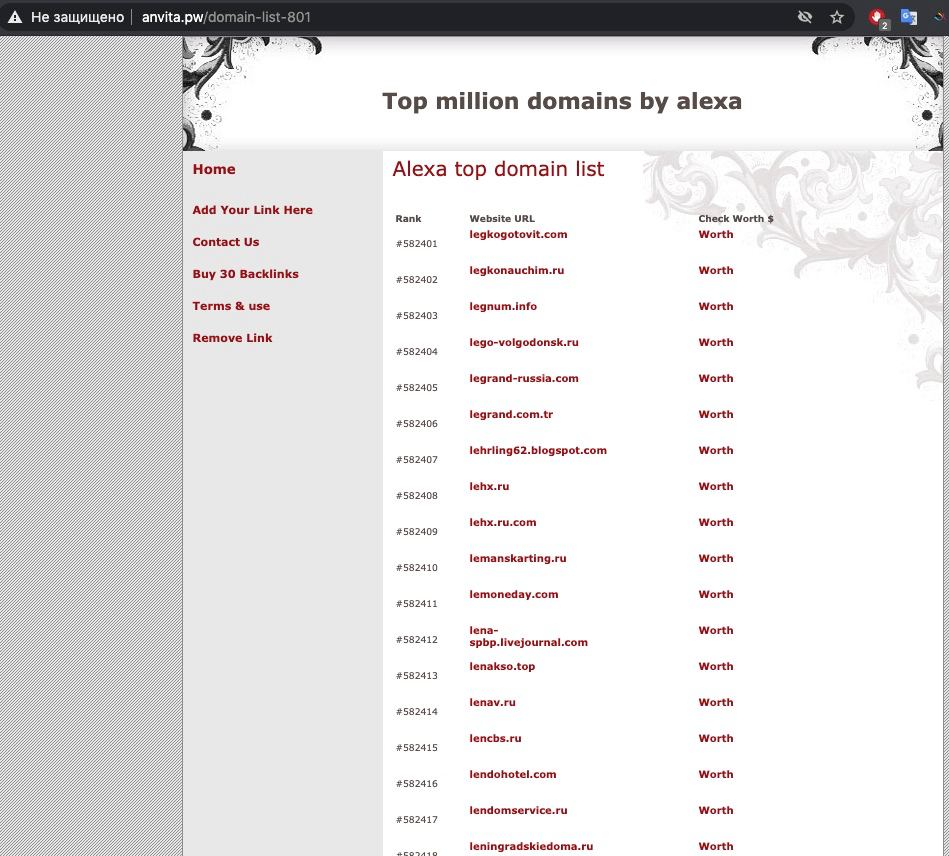Click the Не защищено security label
This screenshot has height=856, width=949.
[77, 17]
